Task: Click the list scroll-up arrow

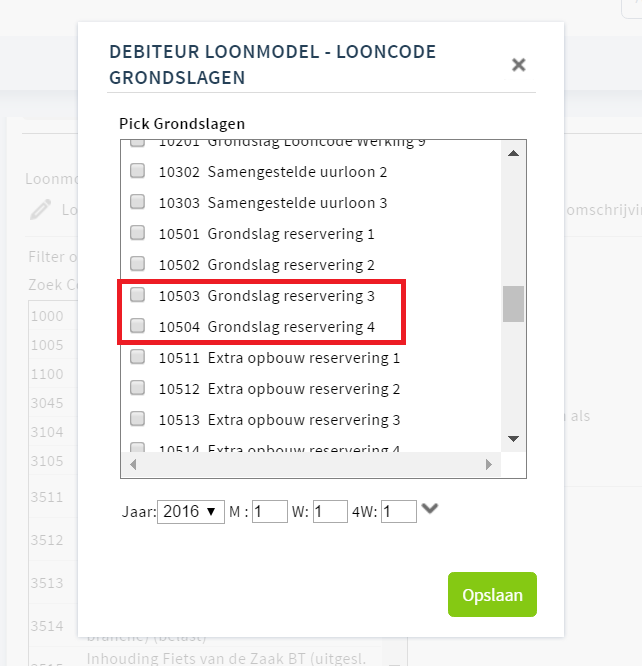Action: [513, 153]
